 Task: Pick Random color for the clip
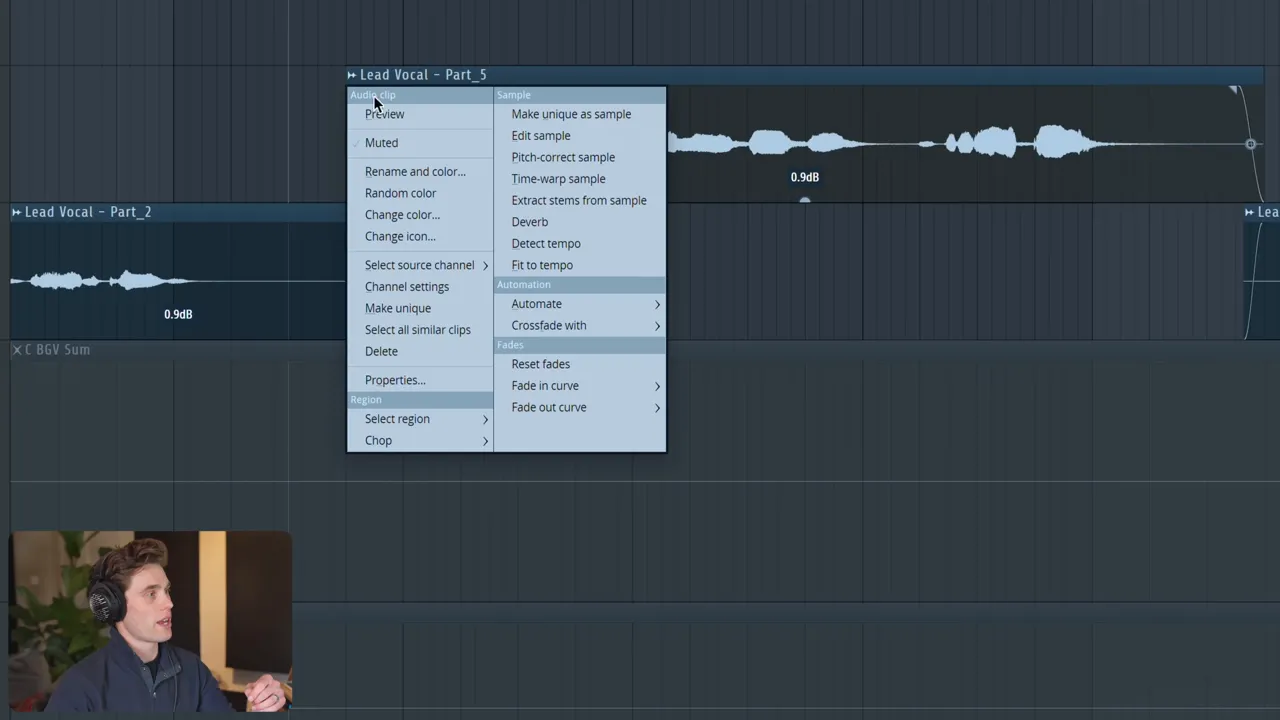pyautogui.click(x=400, y=193)
